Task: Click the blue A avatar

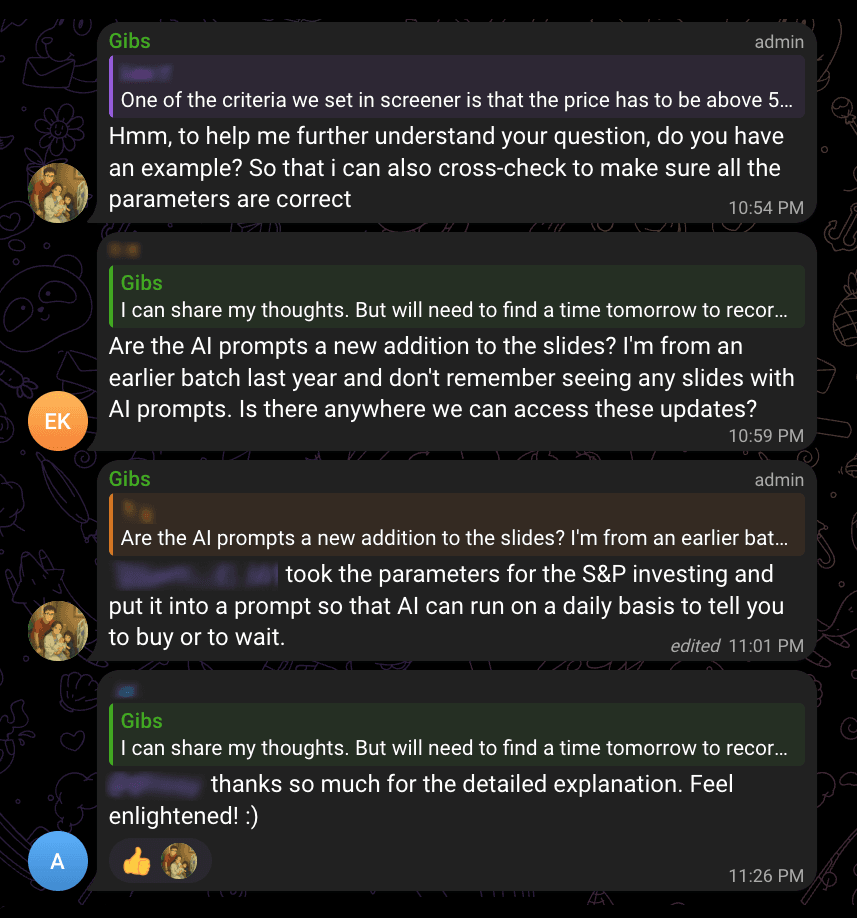Action: coord(57,860)
